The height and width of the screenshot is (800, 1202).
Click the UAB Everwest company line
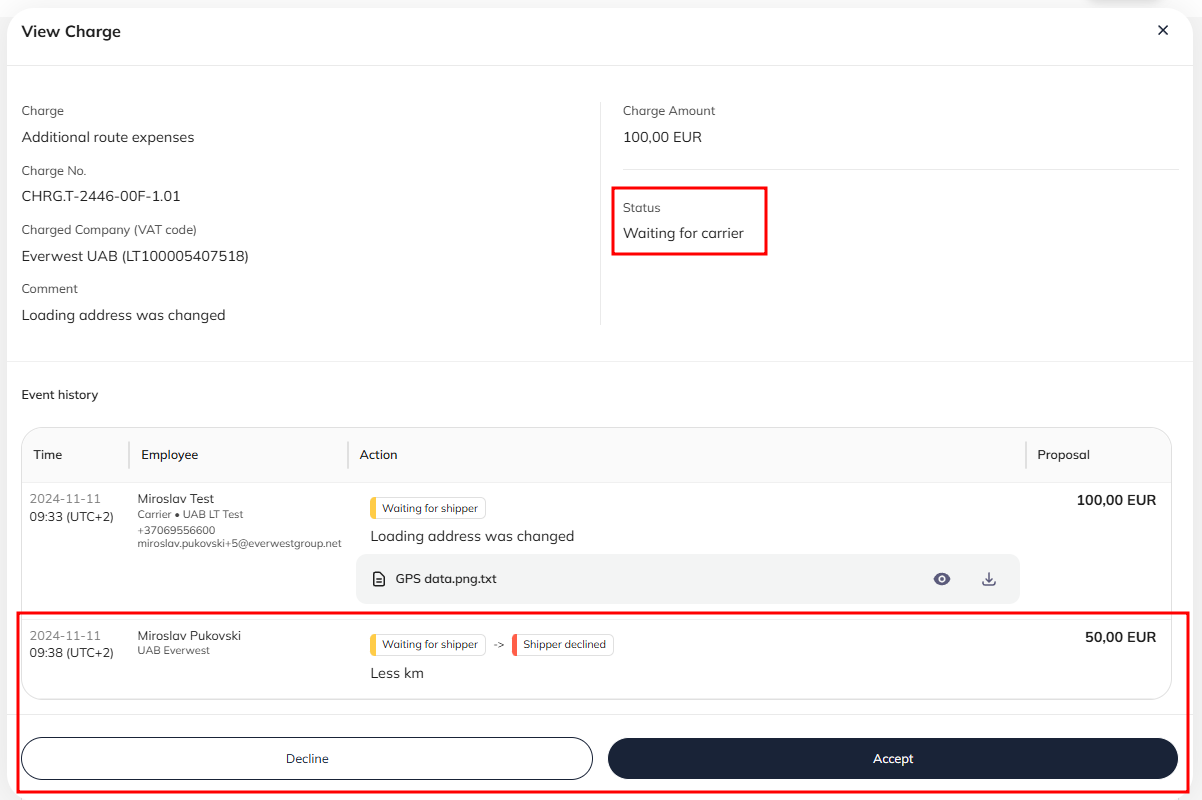(174, 651)
